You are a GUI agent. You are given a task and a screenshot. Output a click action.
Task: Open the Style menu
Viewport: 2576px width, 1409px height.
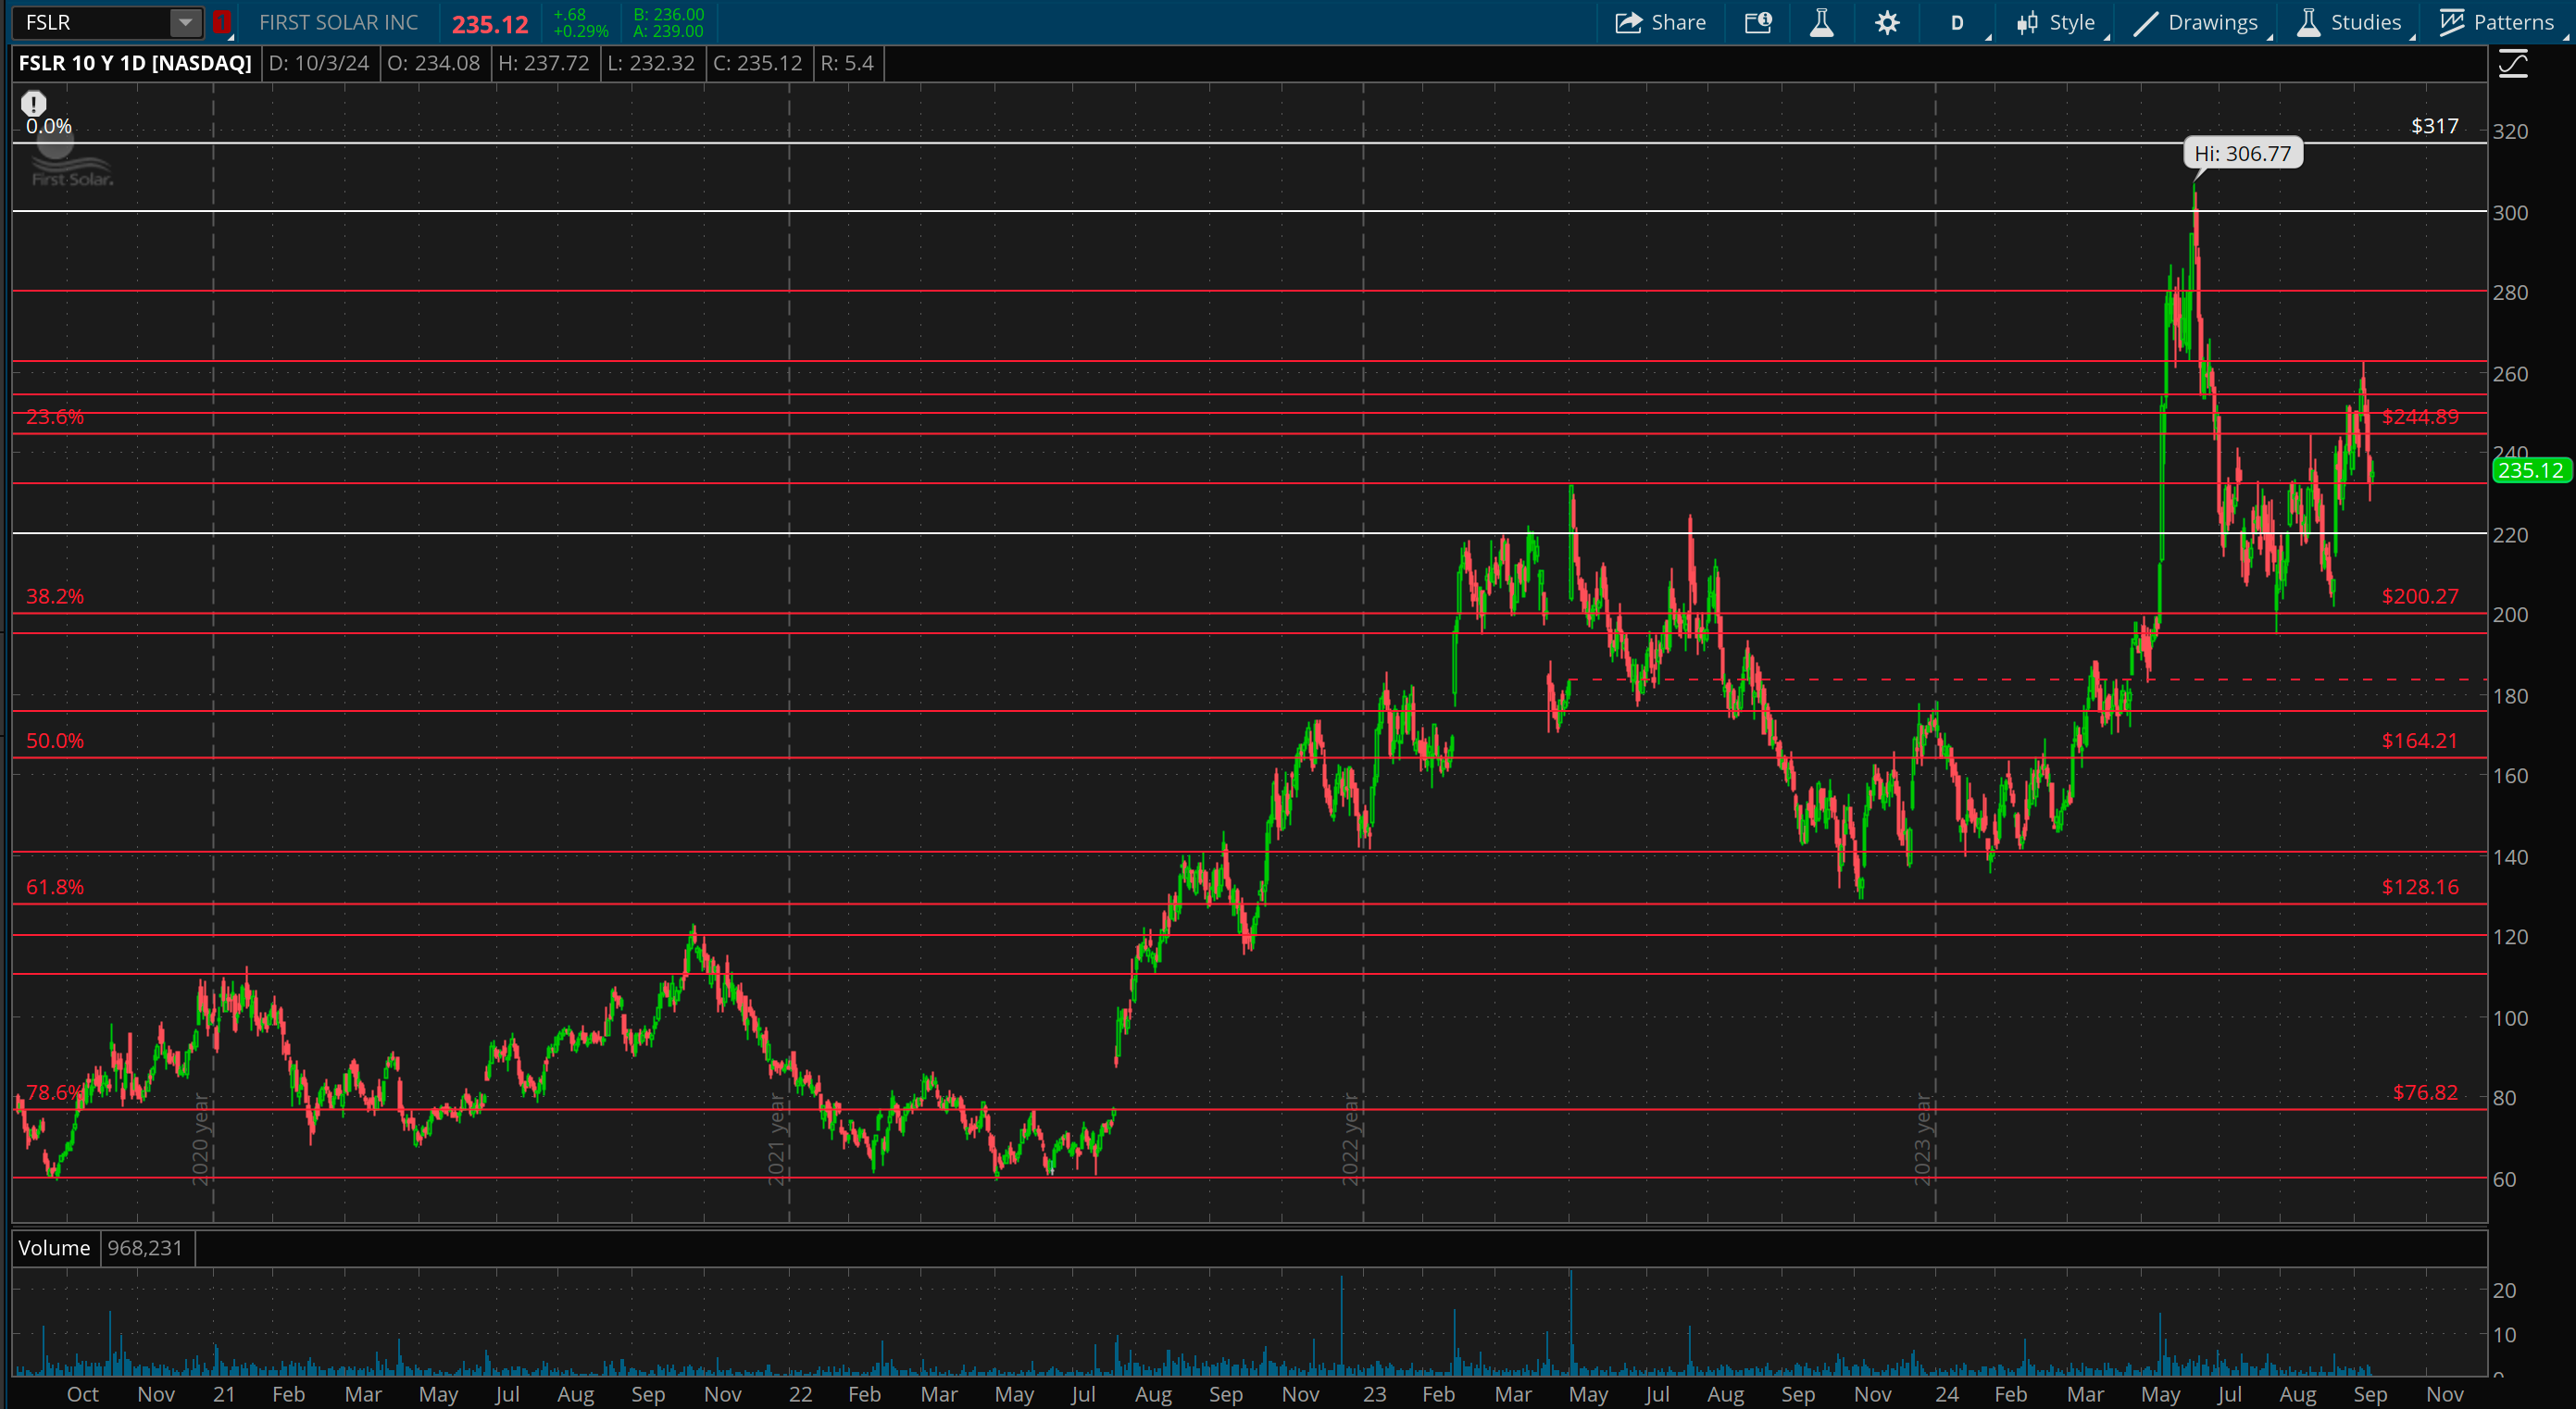click(2056, 22)
